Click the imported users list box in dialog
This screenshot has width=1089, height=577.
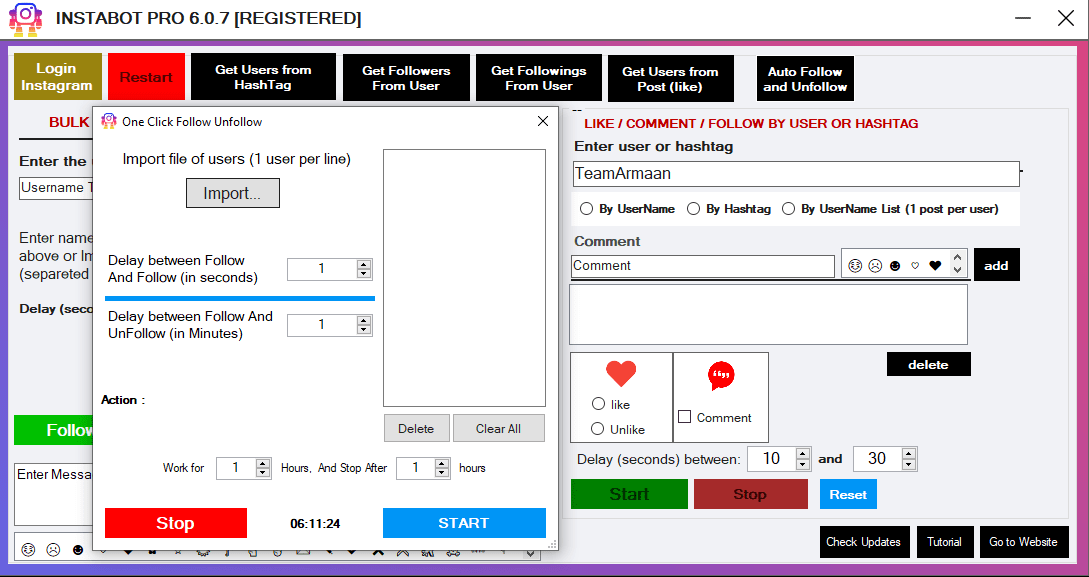pos(464,278)
